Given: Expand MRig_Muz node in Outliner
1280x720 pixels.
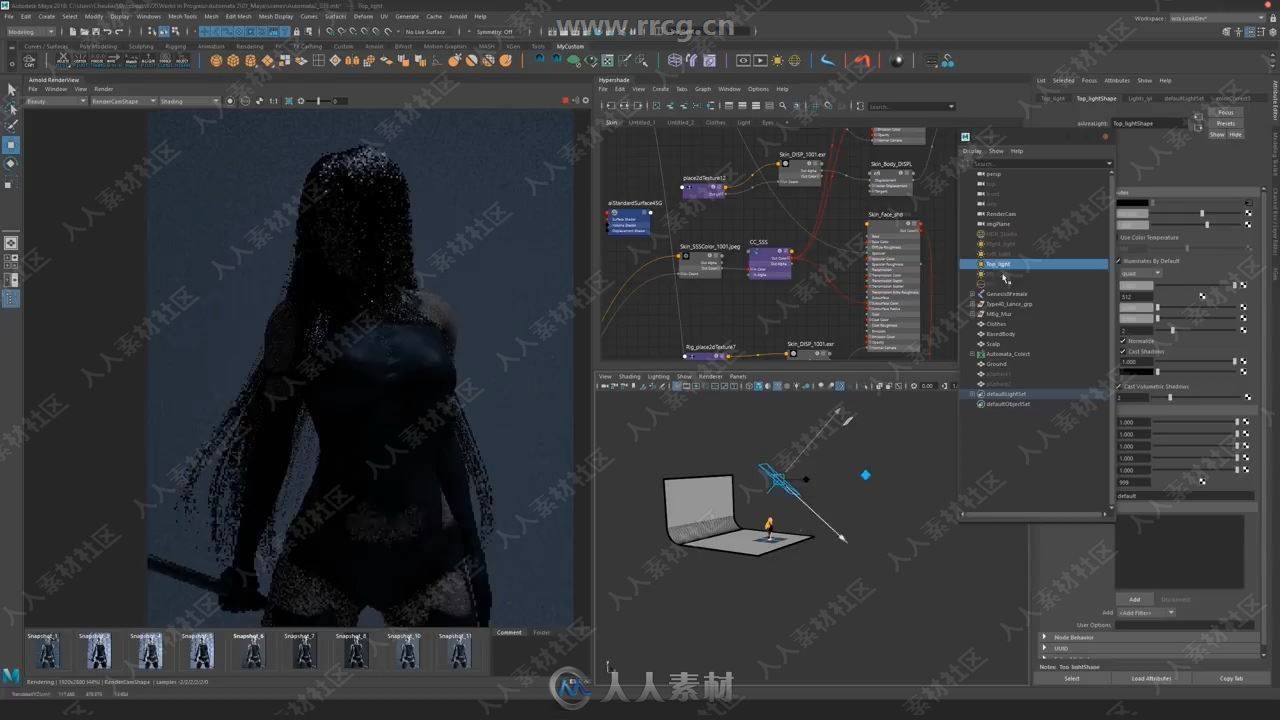Looking at the screenshot, I should coord(972,314).
